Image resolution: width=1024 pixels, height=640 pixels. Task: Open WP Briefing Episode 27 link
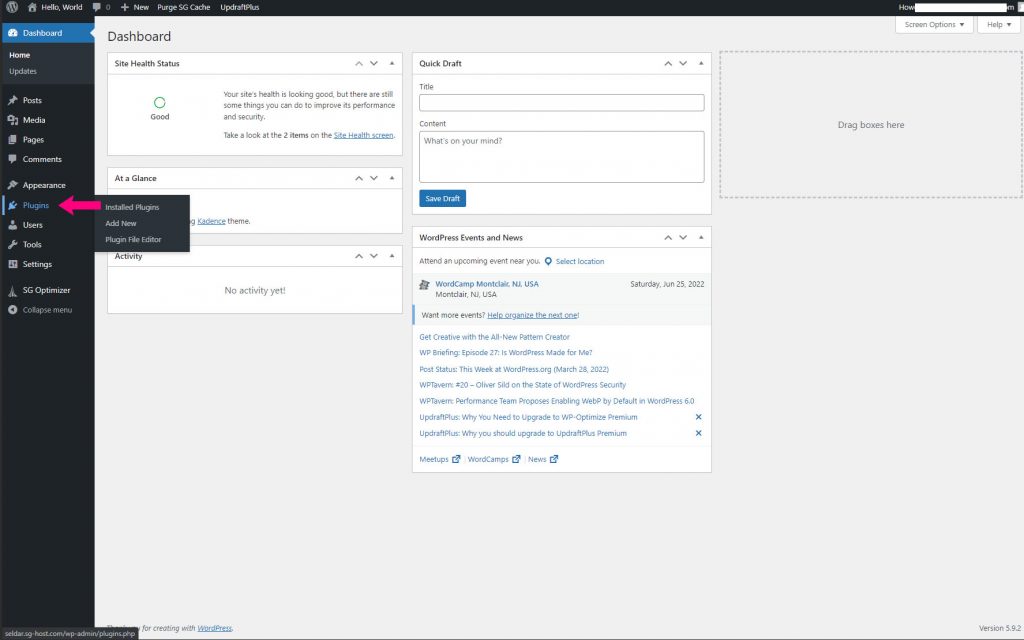[x=505, y=353]
